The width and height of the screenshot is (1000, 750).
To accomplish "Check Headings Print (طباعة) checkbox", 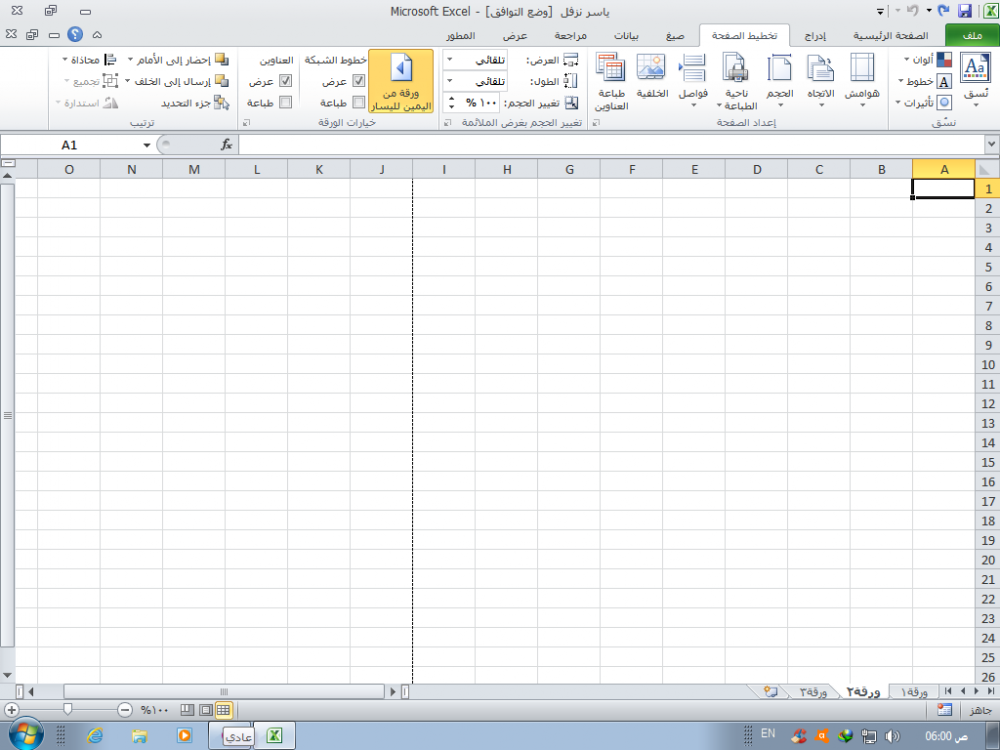I will (x=285, y=102).
